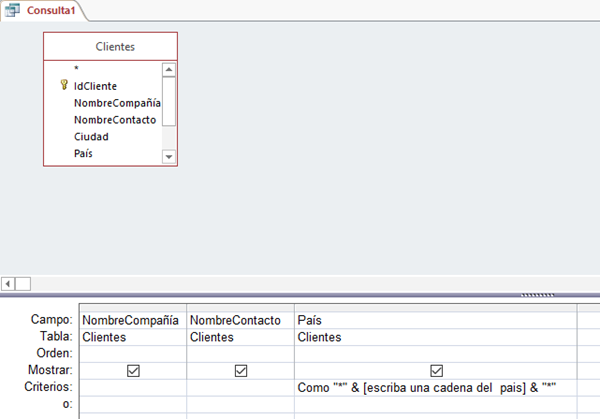The width and height of the screenshot is (600, 419).
Task: Click the query icon on Consulta1 tab
Action: [12, 10]
